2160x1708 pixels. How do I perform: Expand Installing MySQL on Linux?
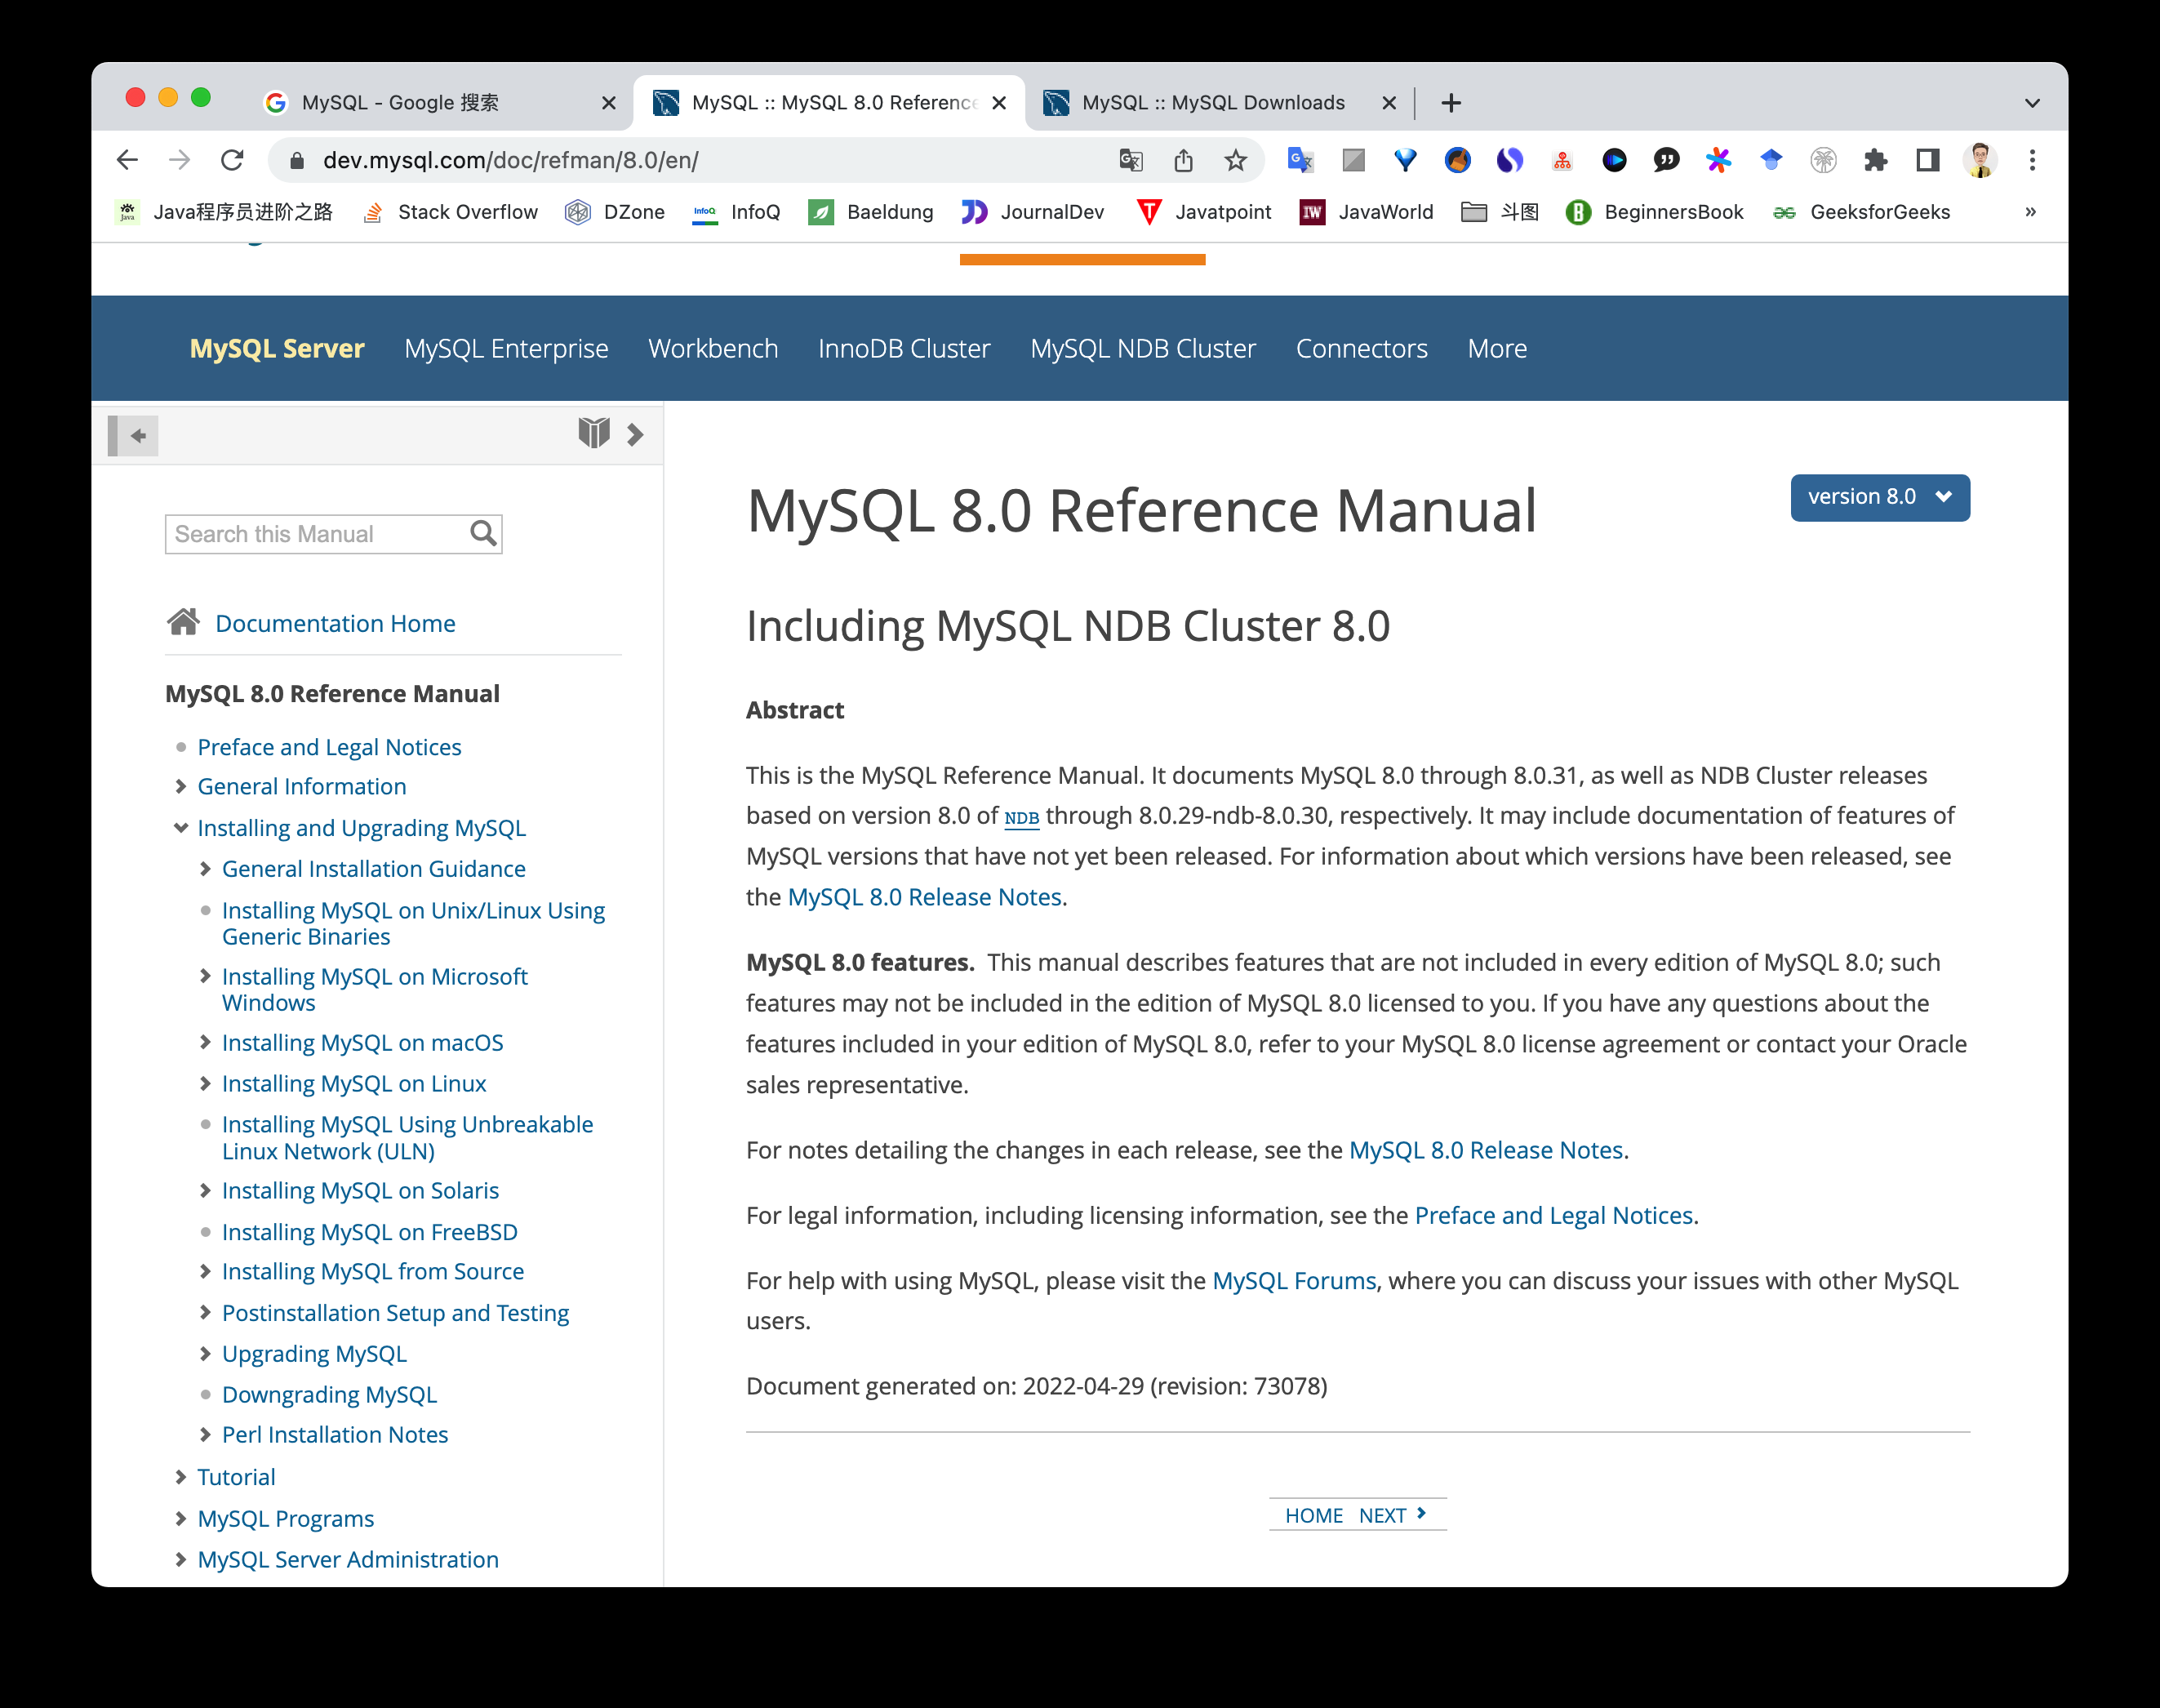[205, 1083]
